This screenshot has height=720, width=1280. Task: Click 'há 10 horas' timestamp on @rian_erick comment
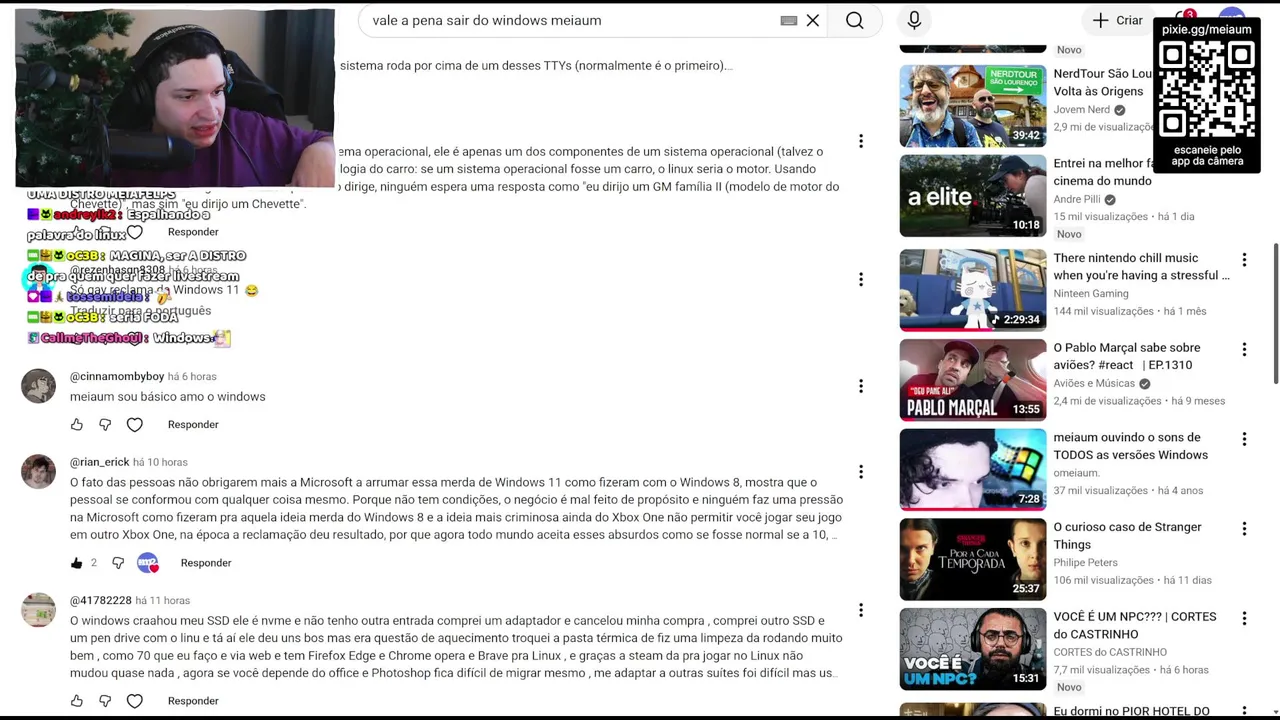(x=160, y=463)
